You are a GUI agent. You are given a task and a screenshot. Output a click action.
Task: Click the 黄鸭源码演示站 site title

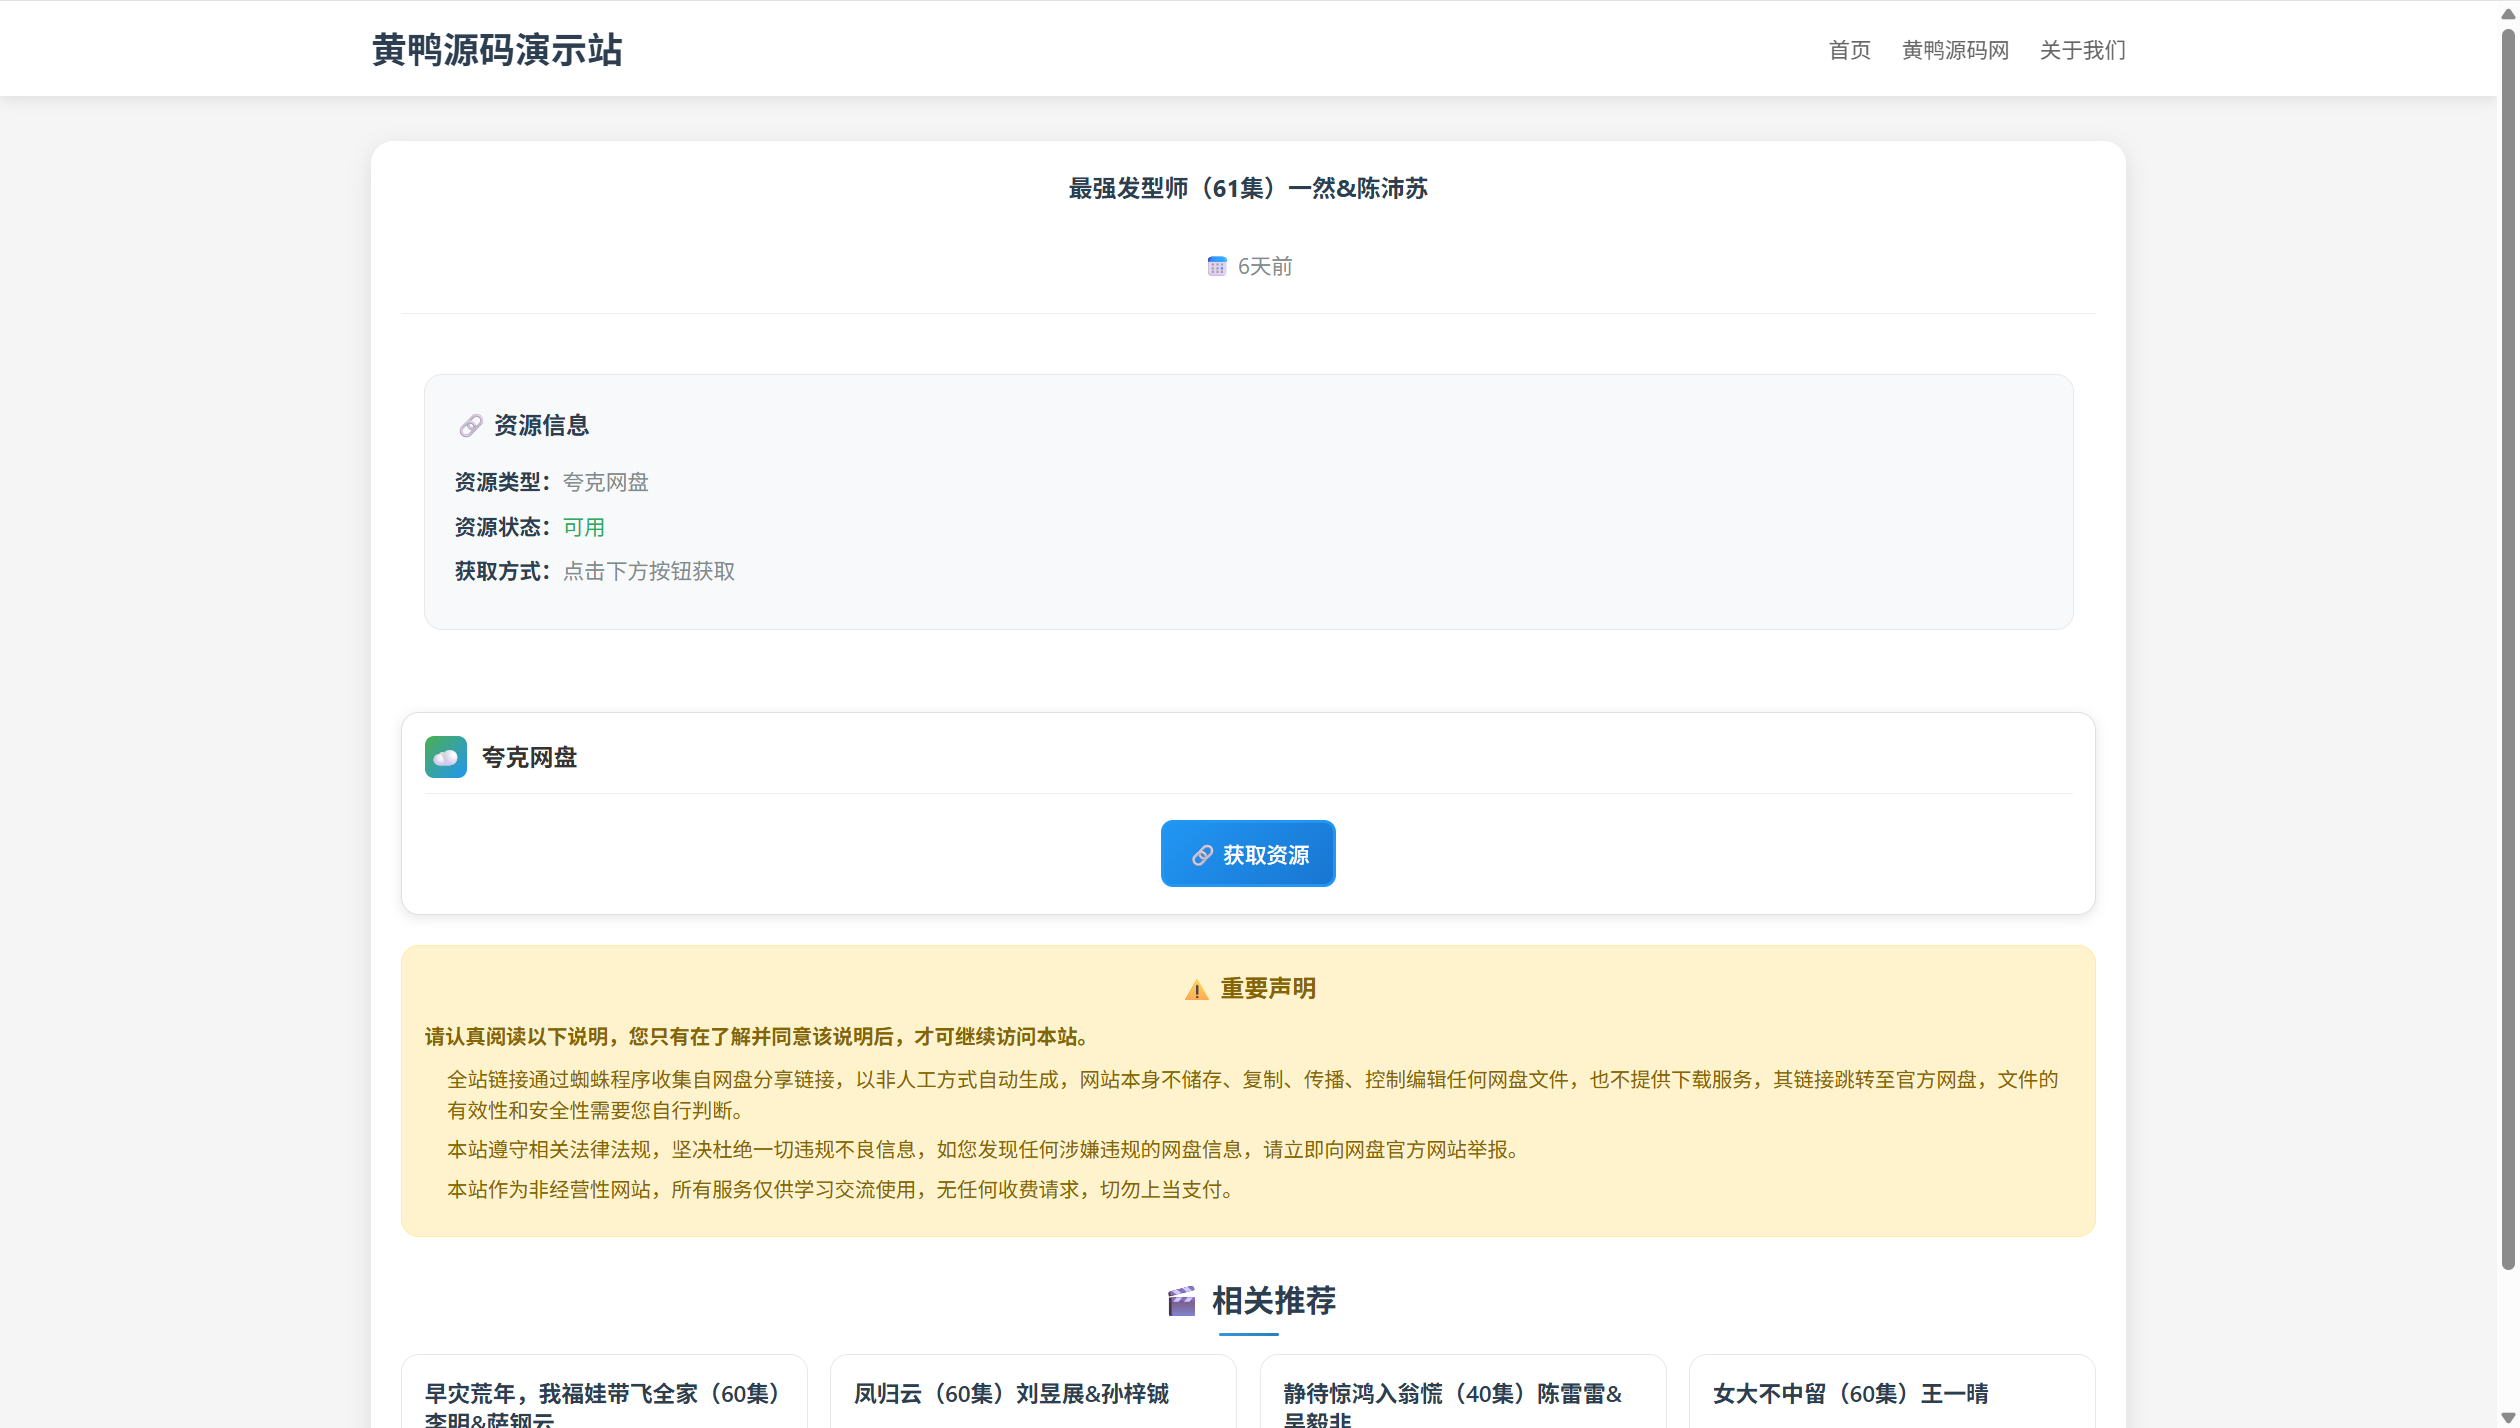pyautogui.click(x=497, y=50)
